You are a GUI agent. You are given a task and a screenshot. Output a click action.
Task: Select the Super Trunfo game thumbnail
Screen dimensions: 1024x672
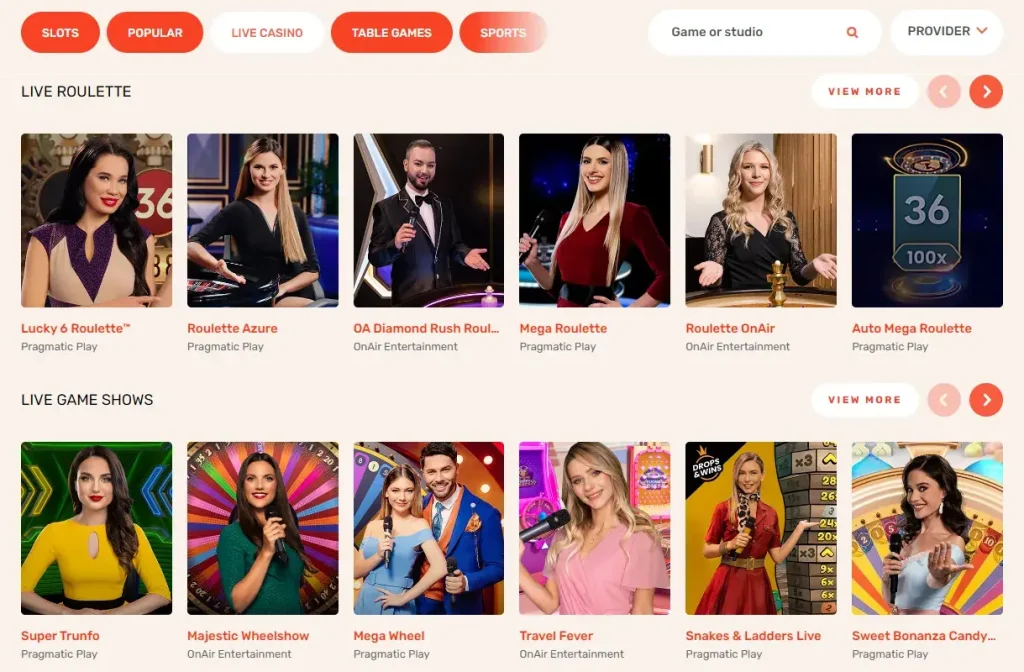[x=97, y=528]
